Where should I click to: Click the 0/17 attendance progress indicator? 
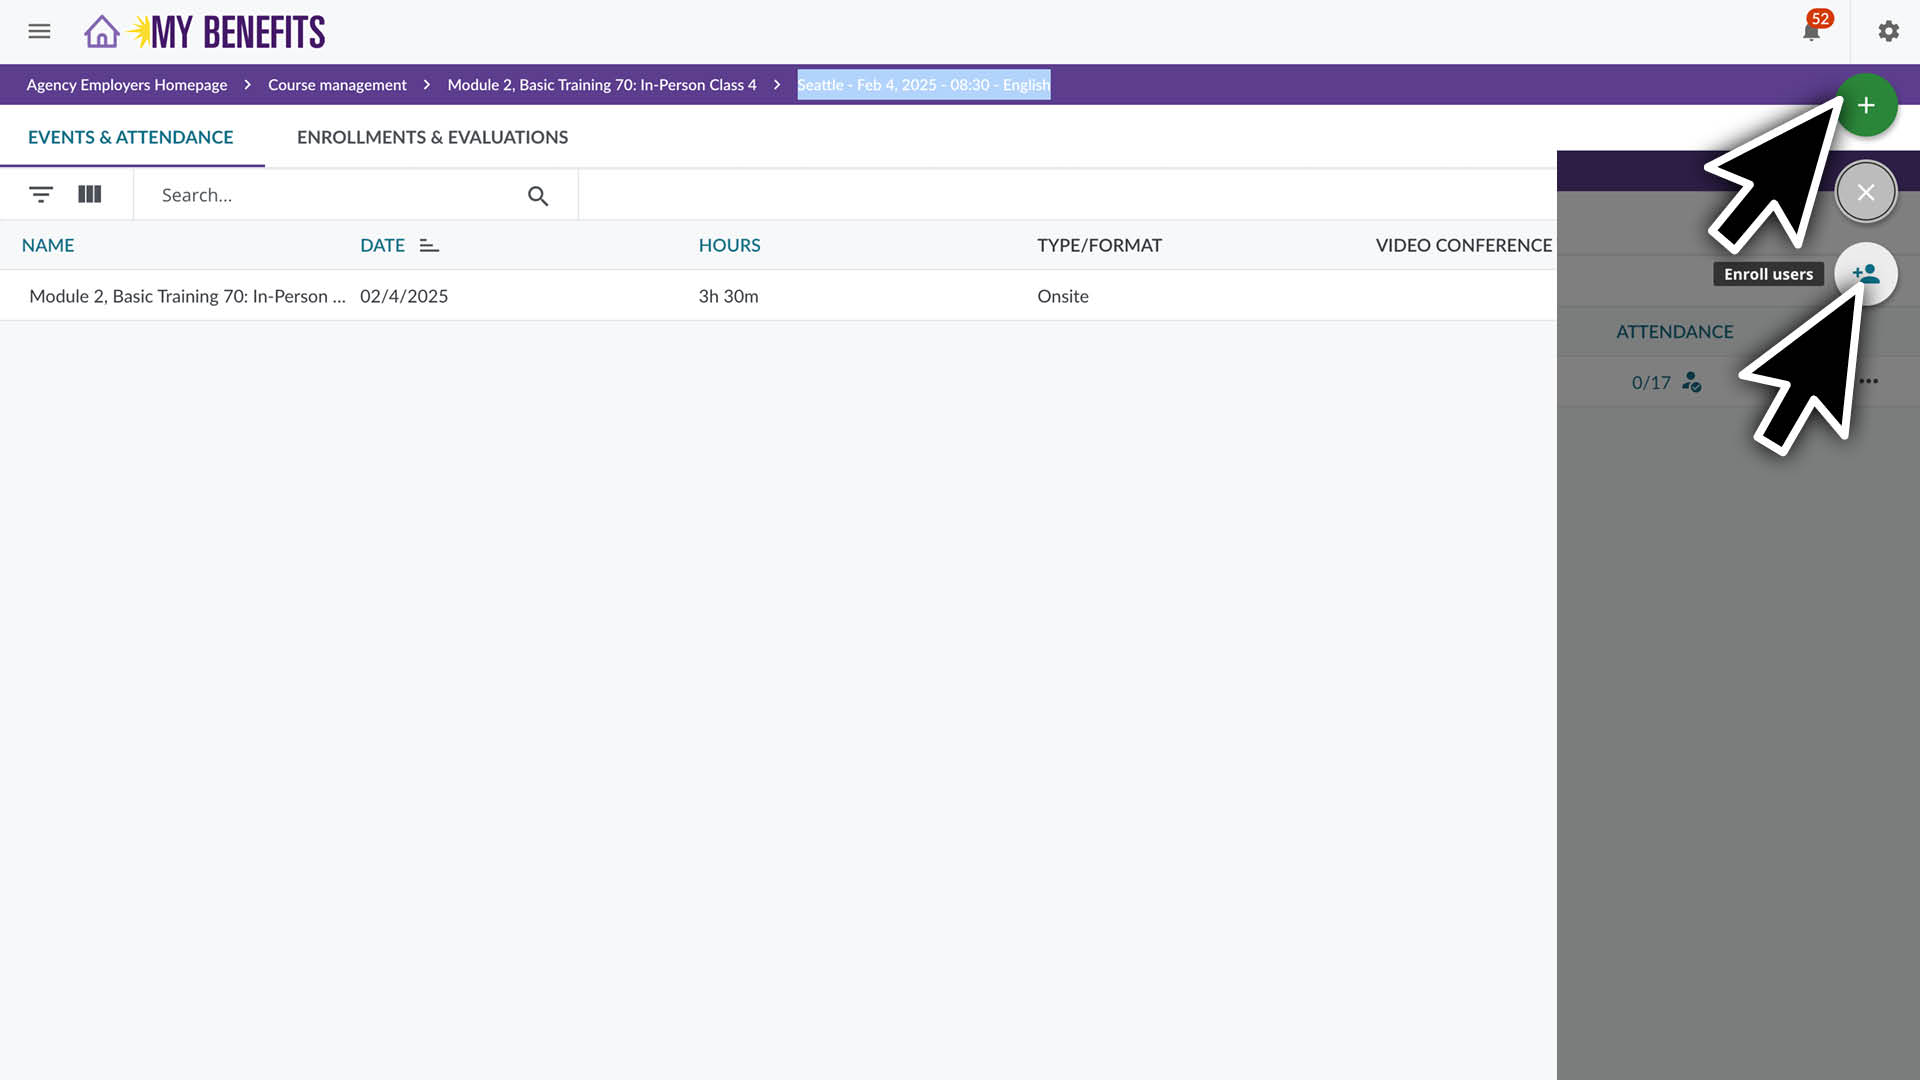[1648, 382]
